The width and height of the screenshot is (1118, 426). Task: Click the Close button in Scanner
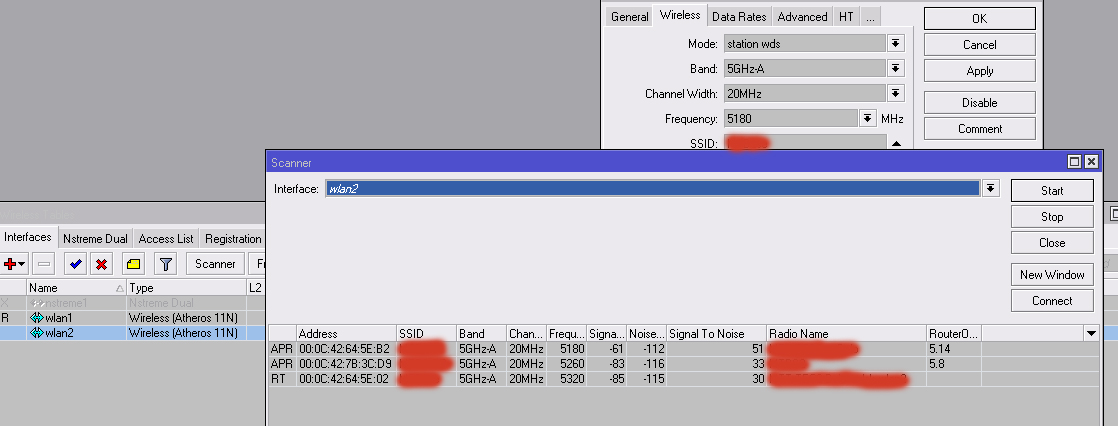tap(1052, 243)
